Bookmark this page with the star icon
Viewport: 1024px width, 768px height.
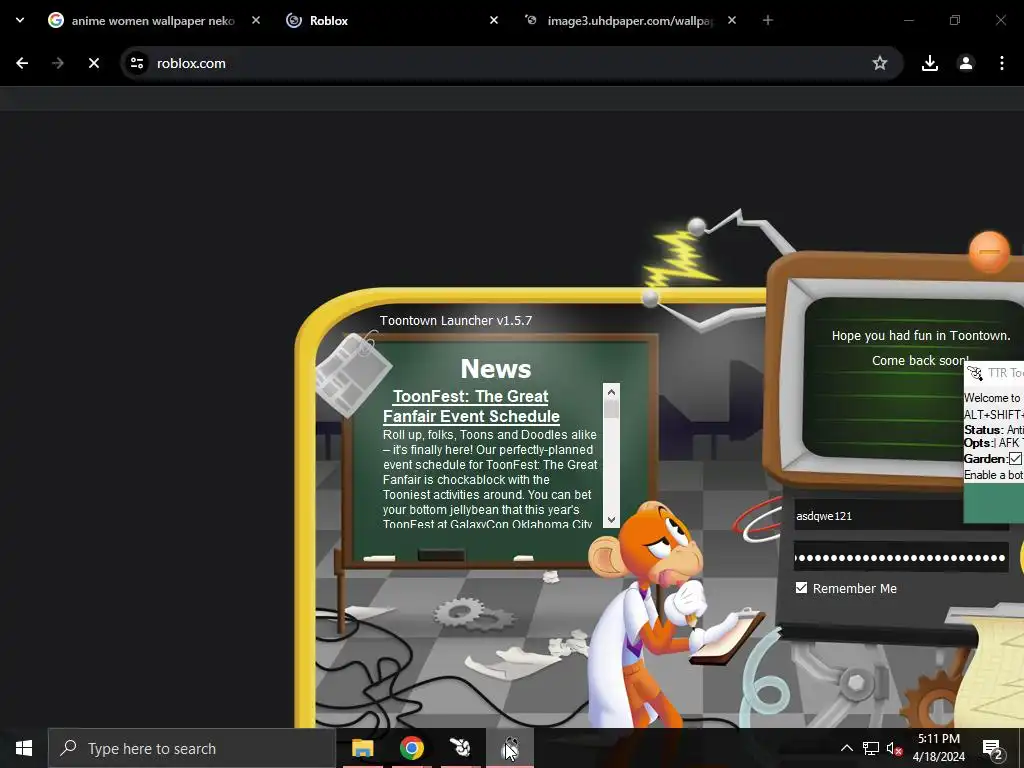click(880, 63)
